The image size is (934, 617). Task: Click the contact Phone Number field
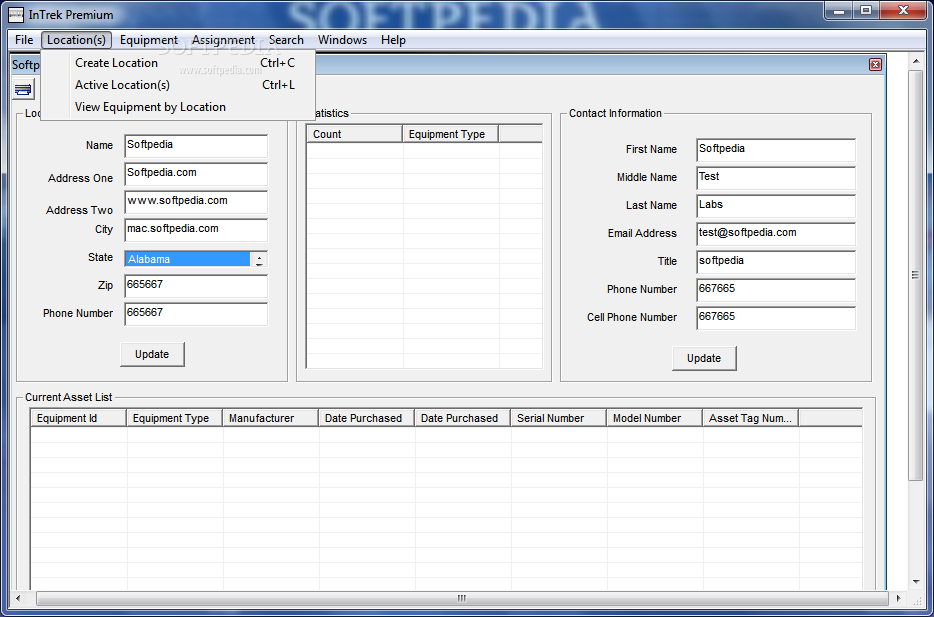click(776, 290)
